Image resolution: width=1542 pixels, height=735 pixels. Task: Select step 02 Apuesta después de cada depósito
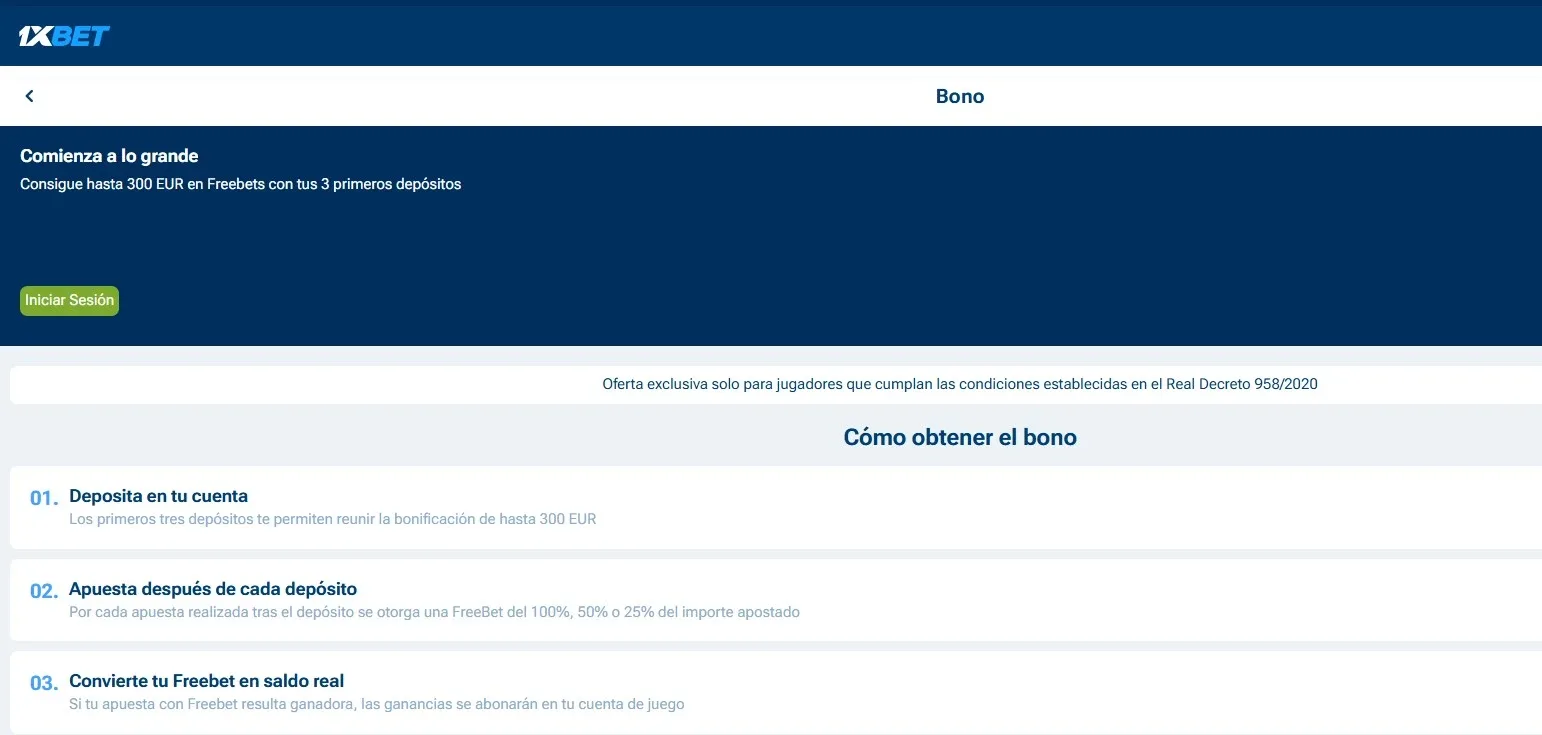tap(776, 600)
